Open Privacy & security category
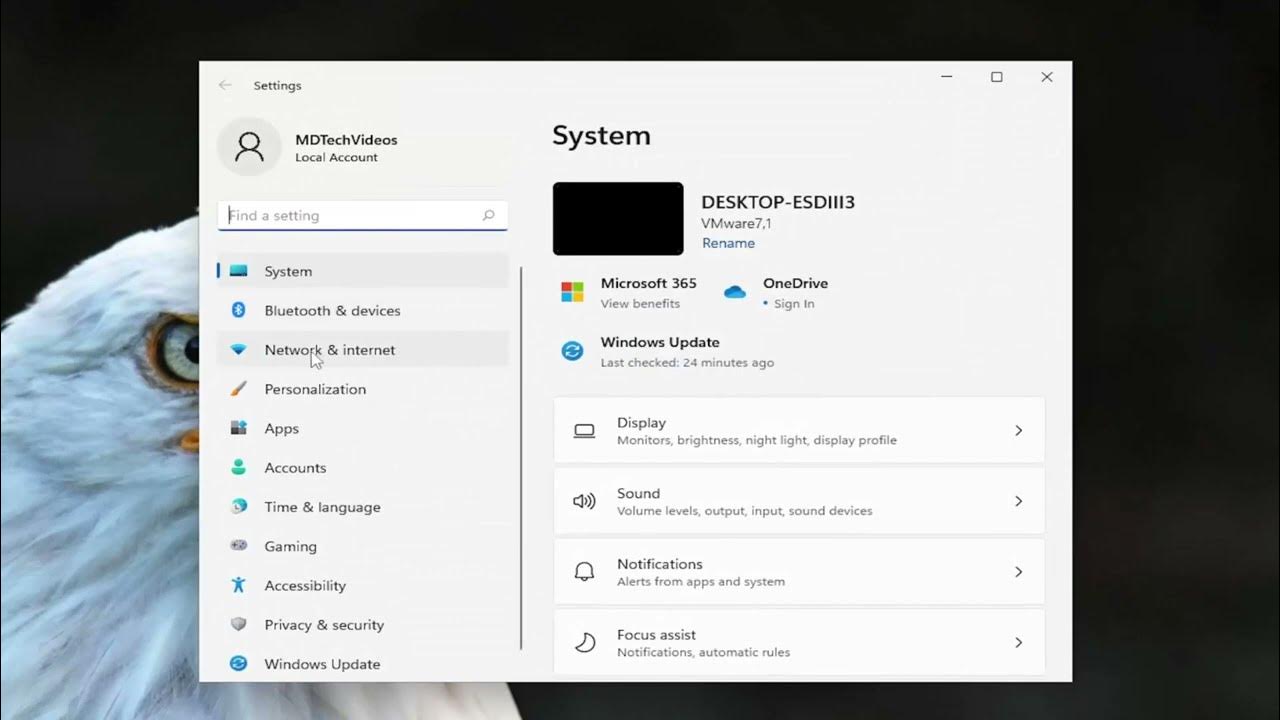The image size is (1280, 720). tap(363, 624)
